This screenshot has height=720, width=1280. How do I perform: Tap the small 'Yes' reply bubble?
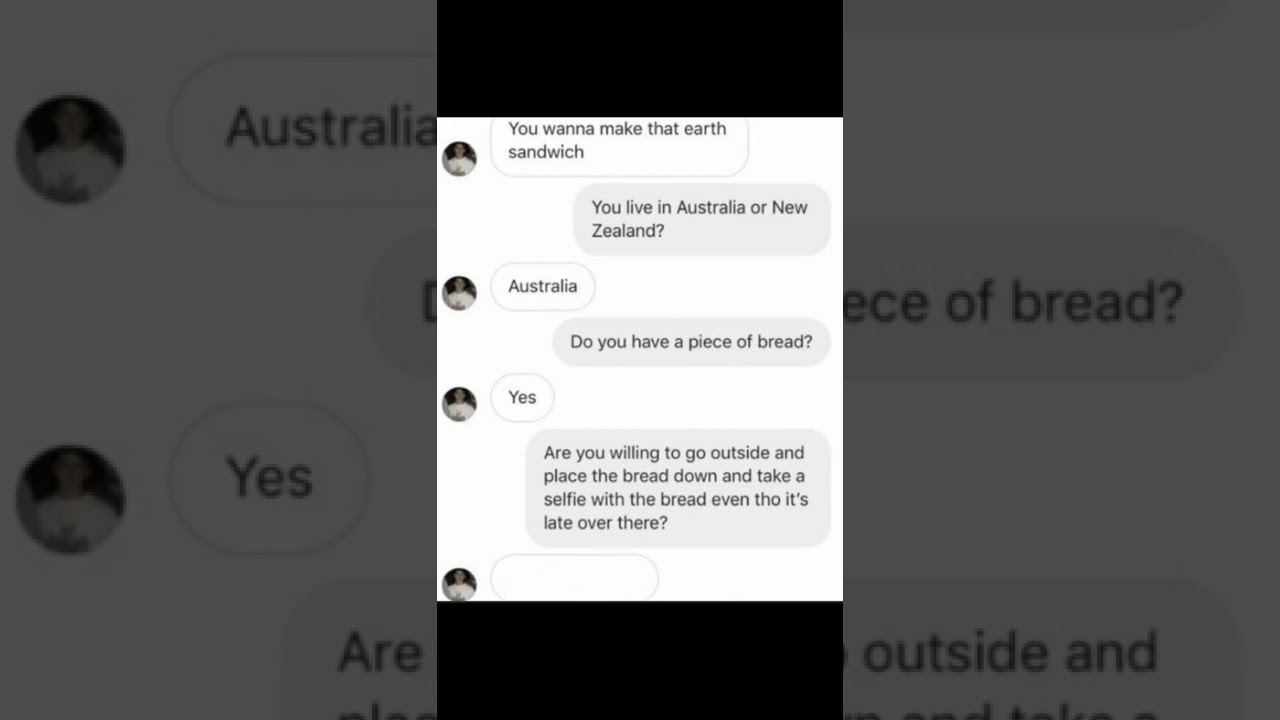click(522, 398)
